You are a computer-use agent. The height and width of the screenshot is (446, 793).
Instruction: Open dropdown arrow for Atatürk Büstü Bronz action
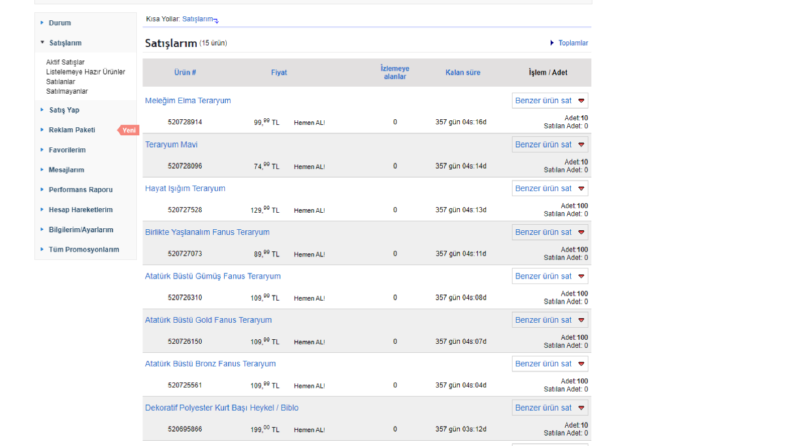pos(581,364)
